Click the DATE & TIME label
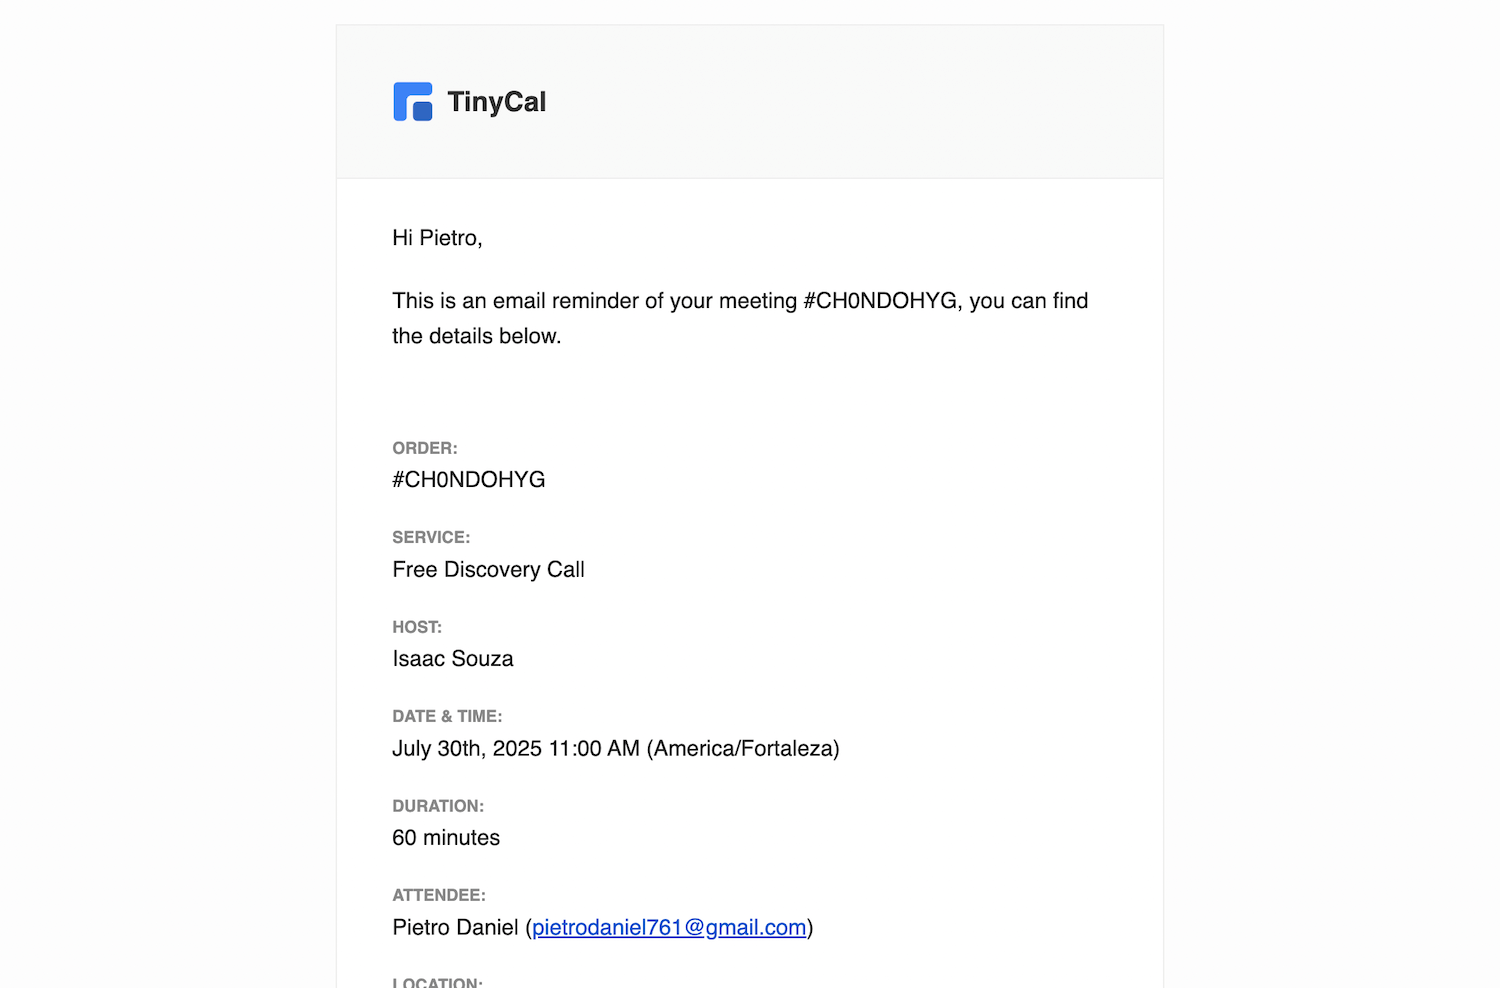Viewport: 1500px width, 988px height. point(447,716)
